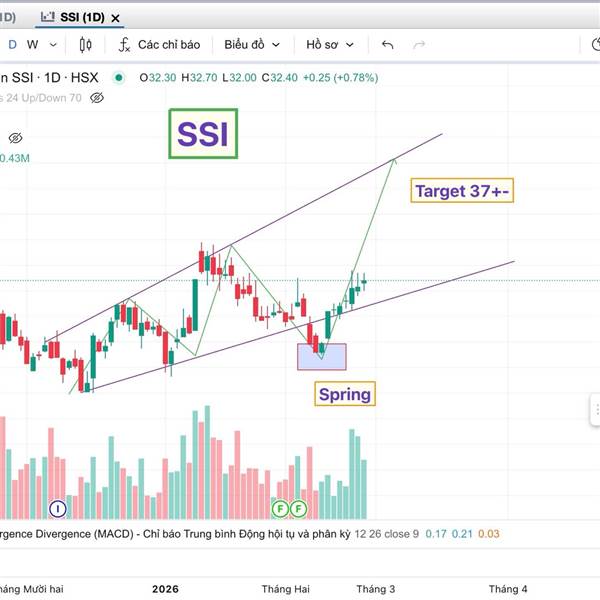Image resolution: width=600 pixels, height=600 pixels.
Task: Click the H32.70 high price value
Action: coord(199,78)
